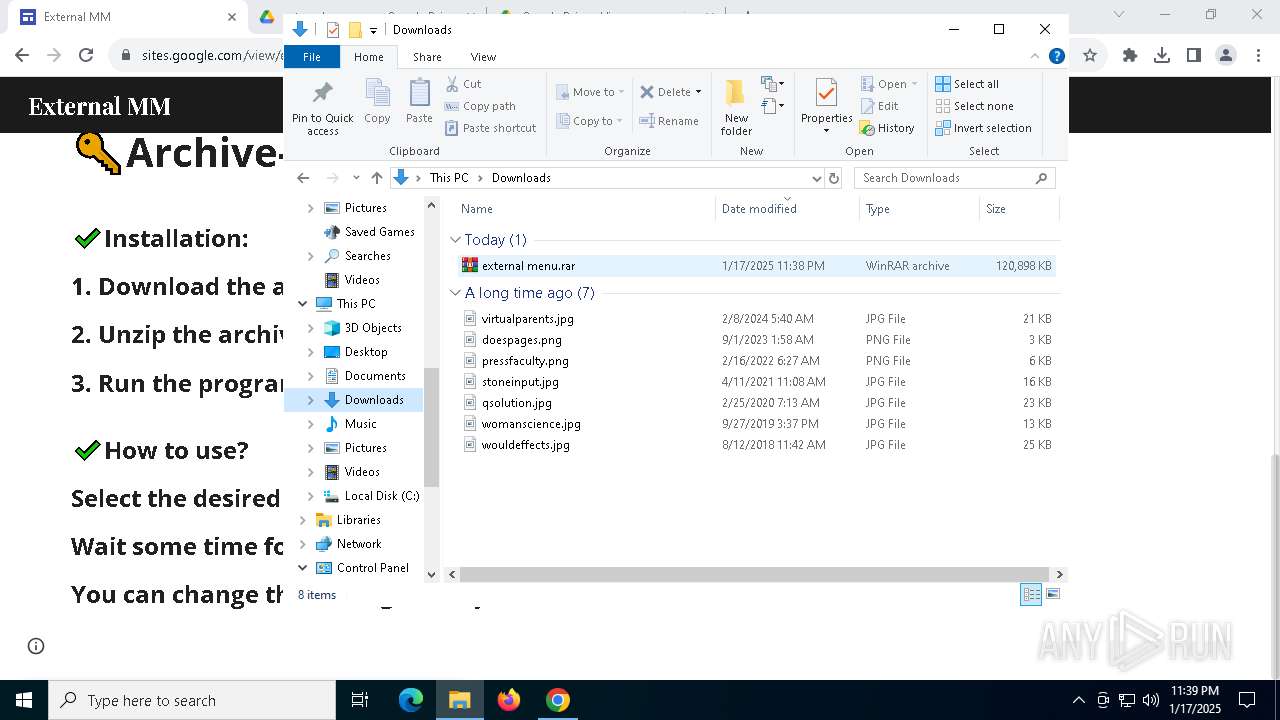The image size is (1280, 720).
Task: Click the horizontal scrollbar in file list
Action: coord(755,574)
